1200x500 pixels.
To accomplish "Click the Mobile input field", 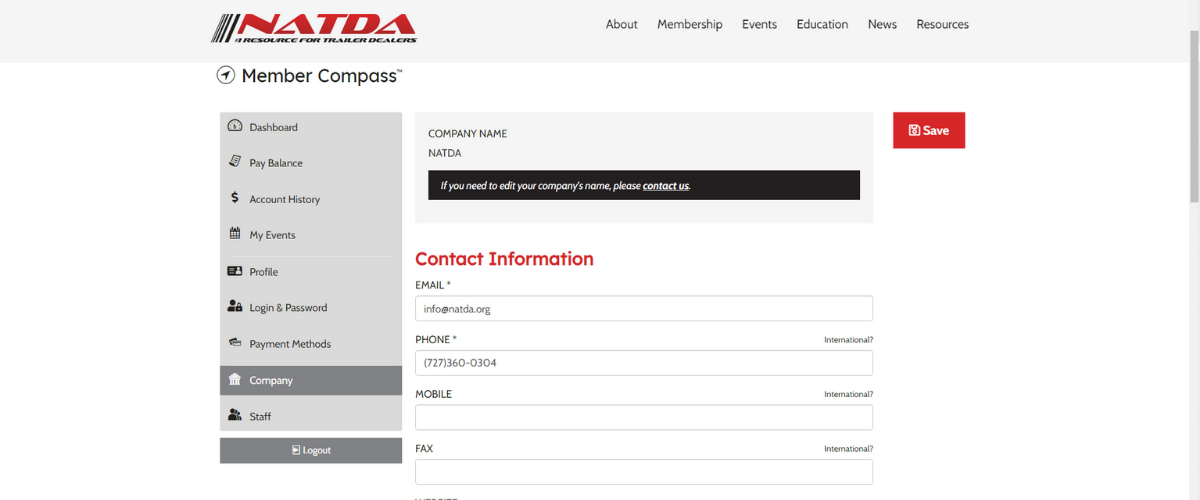I will pos(644,418).
